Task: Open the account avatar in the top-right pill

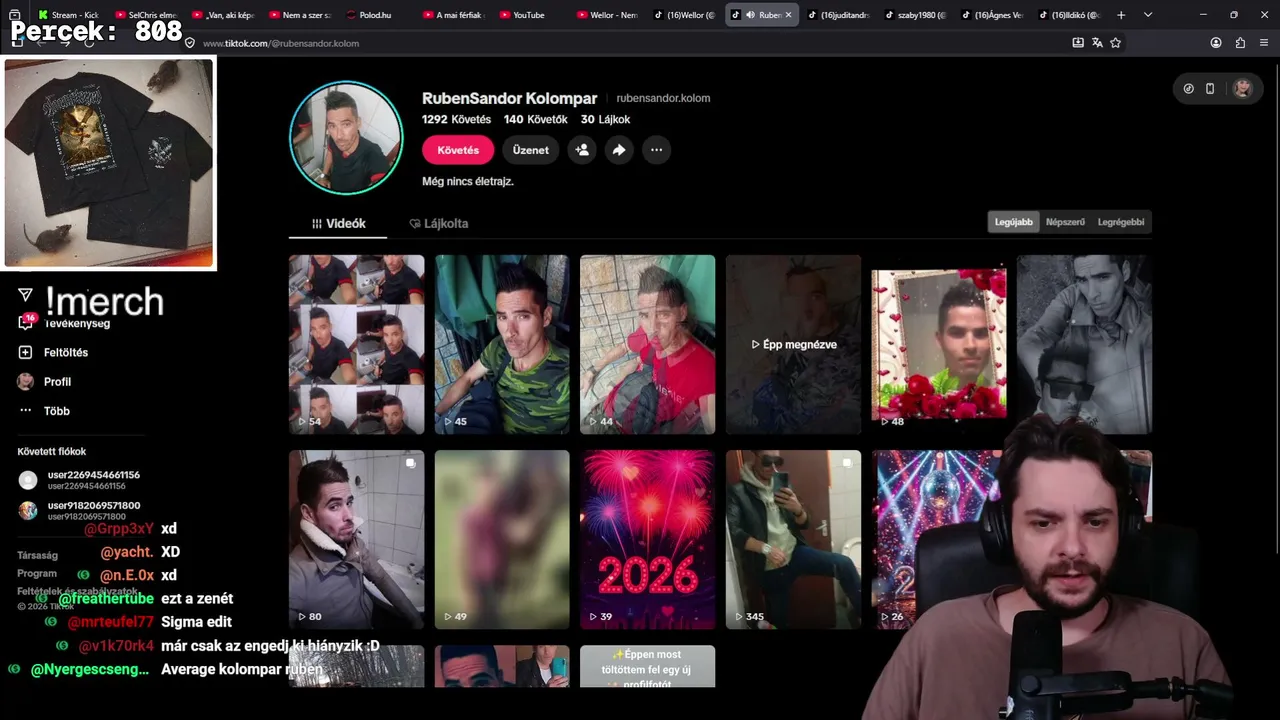Action: [1242, 88]
